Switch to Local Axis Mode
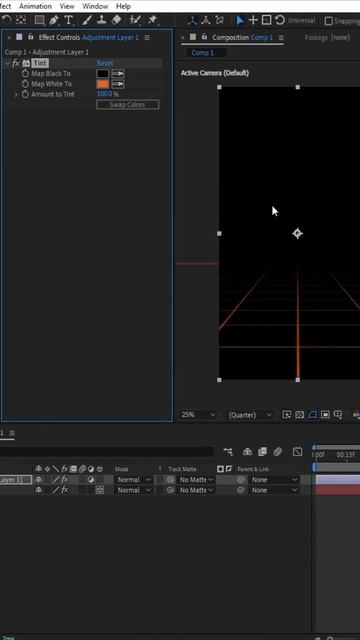This screenshot has height=640, width=360. point(193,20)
